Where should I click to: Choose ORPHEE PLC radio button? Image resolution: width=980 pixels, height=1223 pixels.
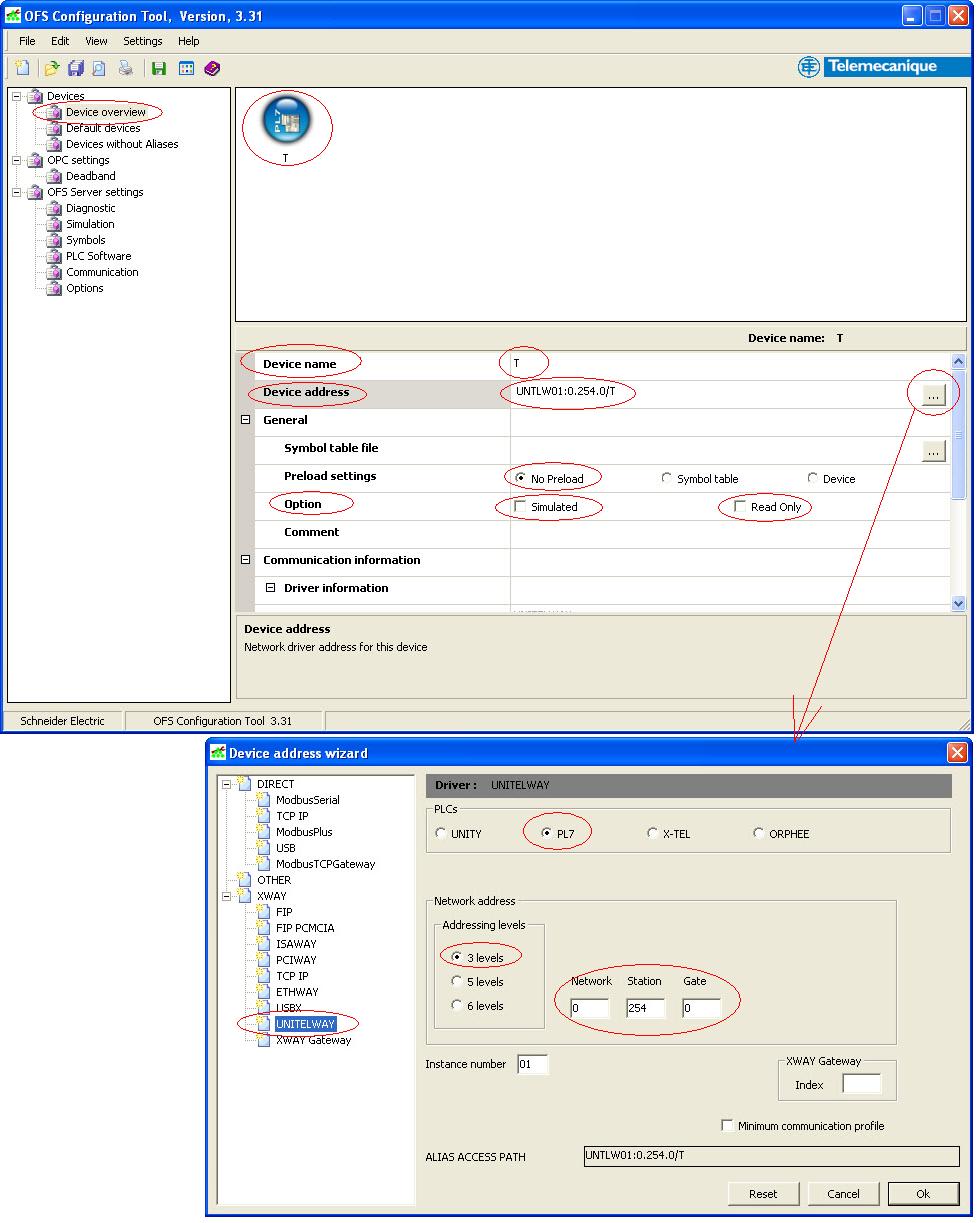(759, 833)
